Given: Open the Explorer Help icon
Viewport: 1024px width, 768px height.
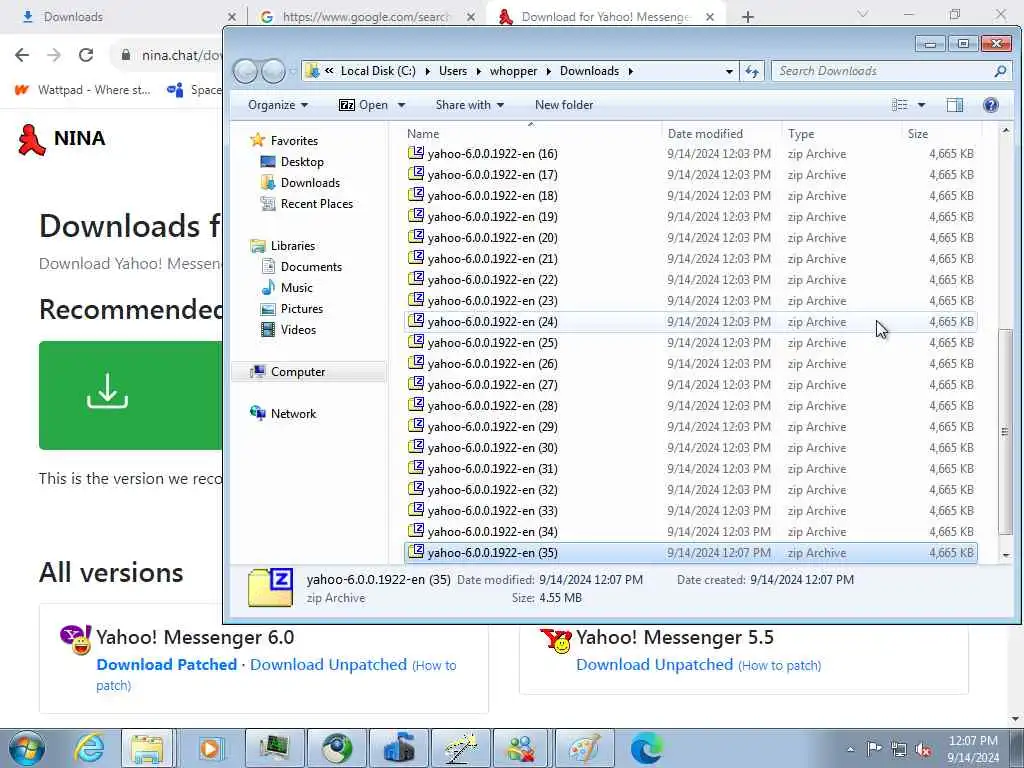Looking at the screenshot, I should tap(991, 105).
